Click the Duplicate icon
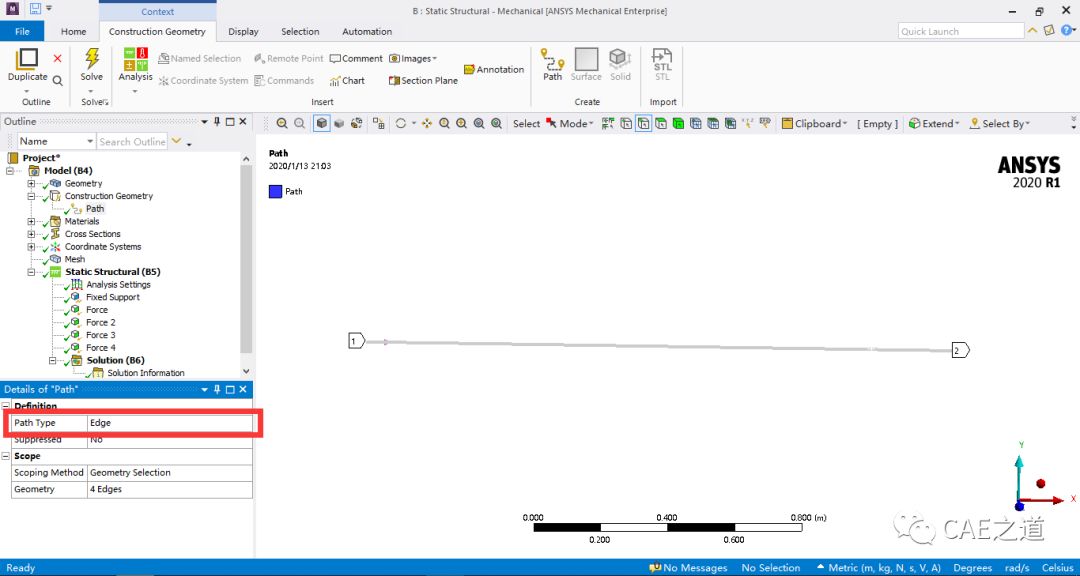This screenshot has height=576, width=1080. pos(27,59)
